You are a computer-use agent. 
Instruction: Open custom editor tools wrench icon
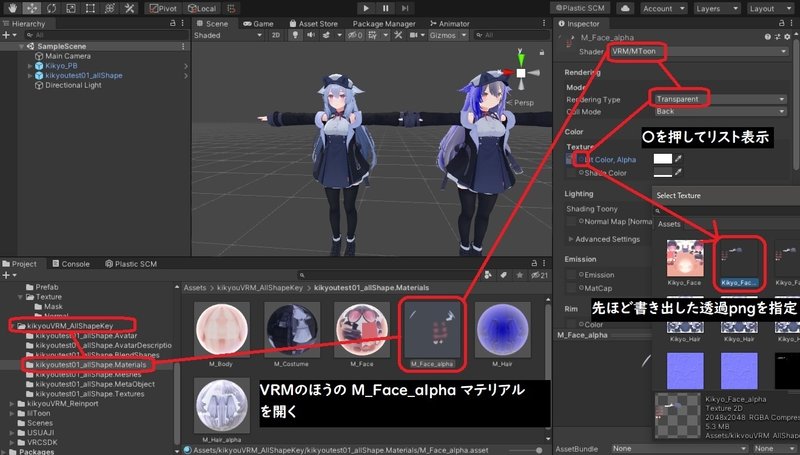pyautogui.click(x=129, y=8)
